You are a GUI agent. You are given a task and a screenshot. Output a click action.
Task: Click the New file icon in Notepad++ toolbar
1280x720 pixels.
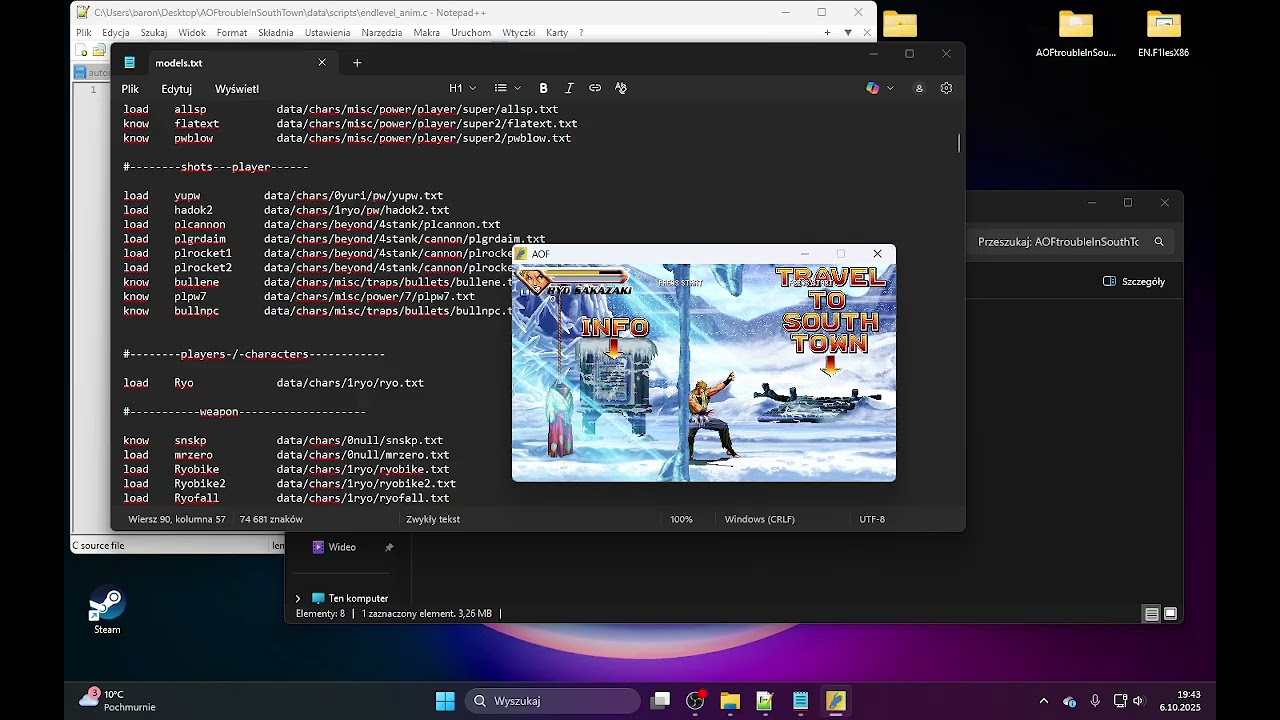83,51
